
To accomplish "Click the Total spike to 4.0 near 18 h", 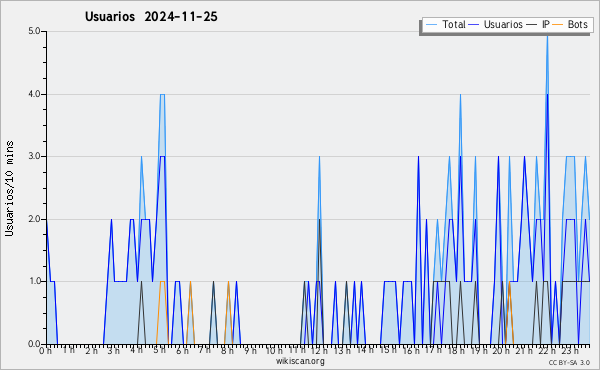I will 460,95.
